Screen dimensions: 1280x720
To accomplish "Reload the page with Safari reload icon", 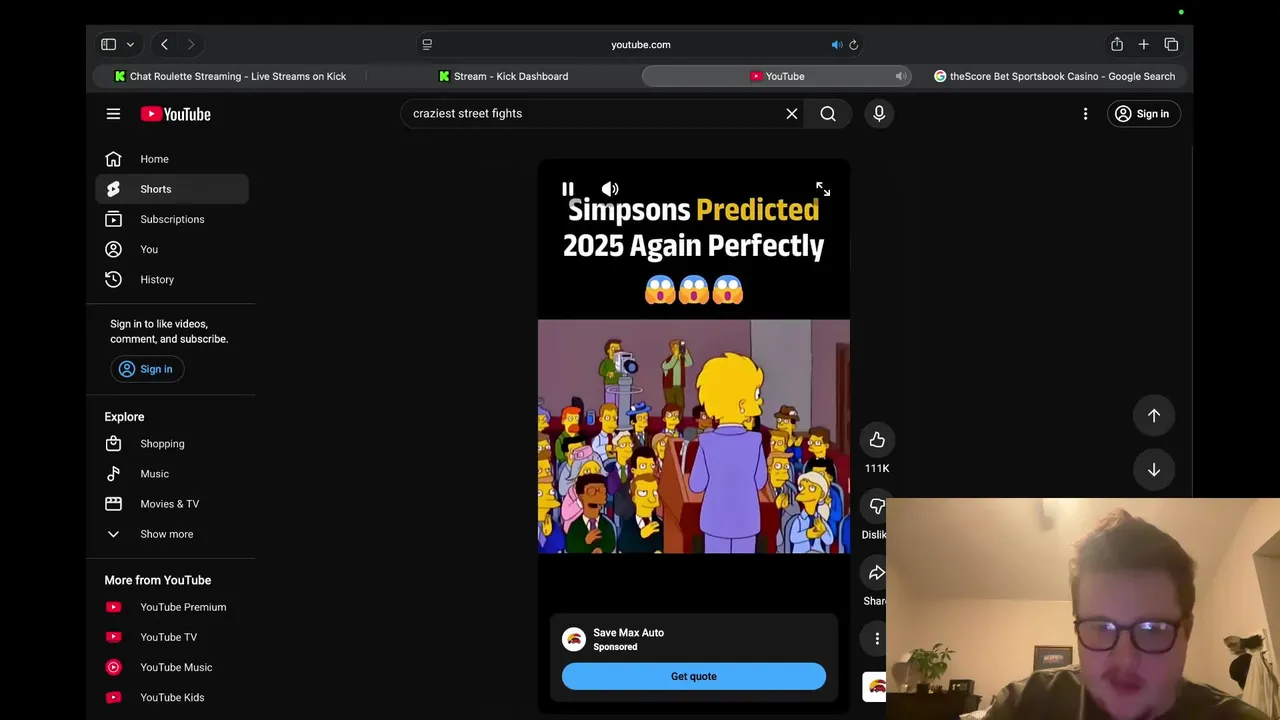I will 853,45.
